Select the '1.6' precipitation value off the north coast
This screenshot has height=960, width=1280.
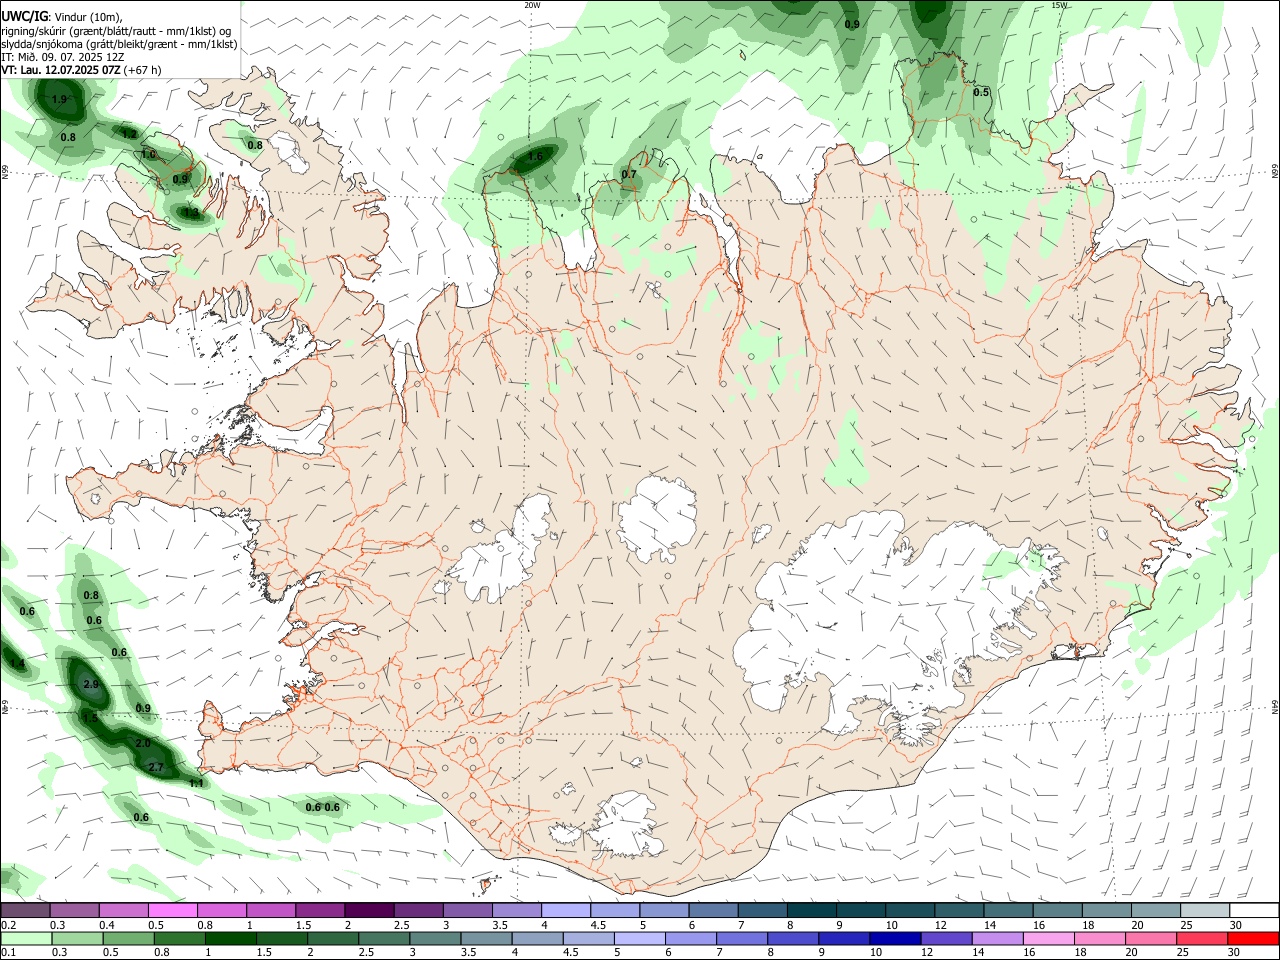[x=535, y=156]
